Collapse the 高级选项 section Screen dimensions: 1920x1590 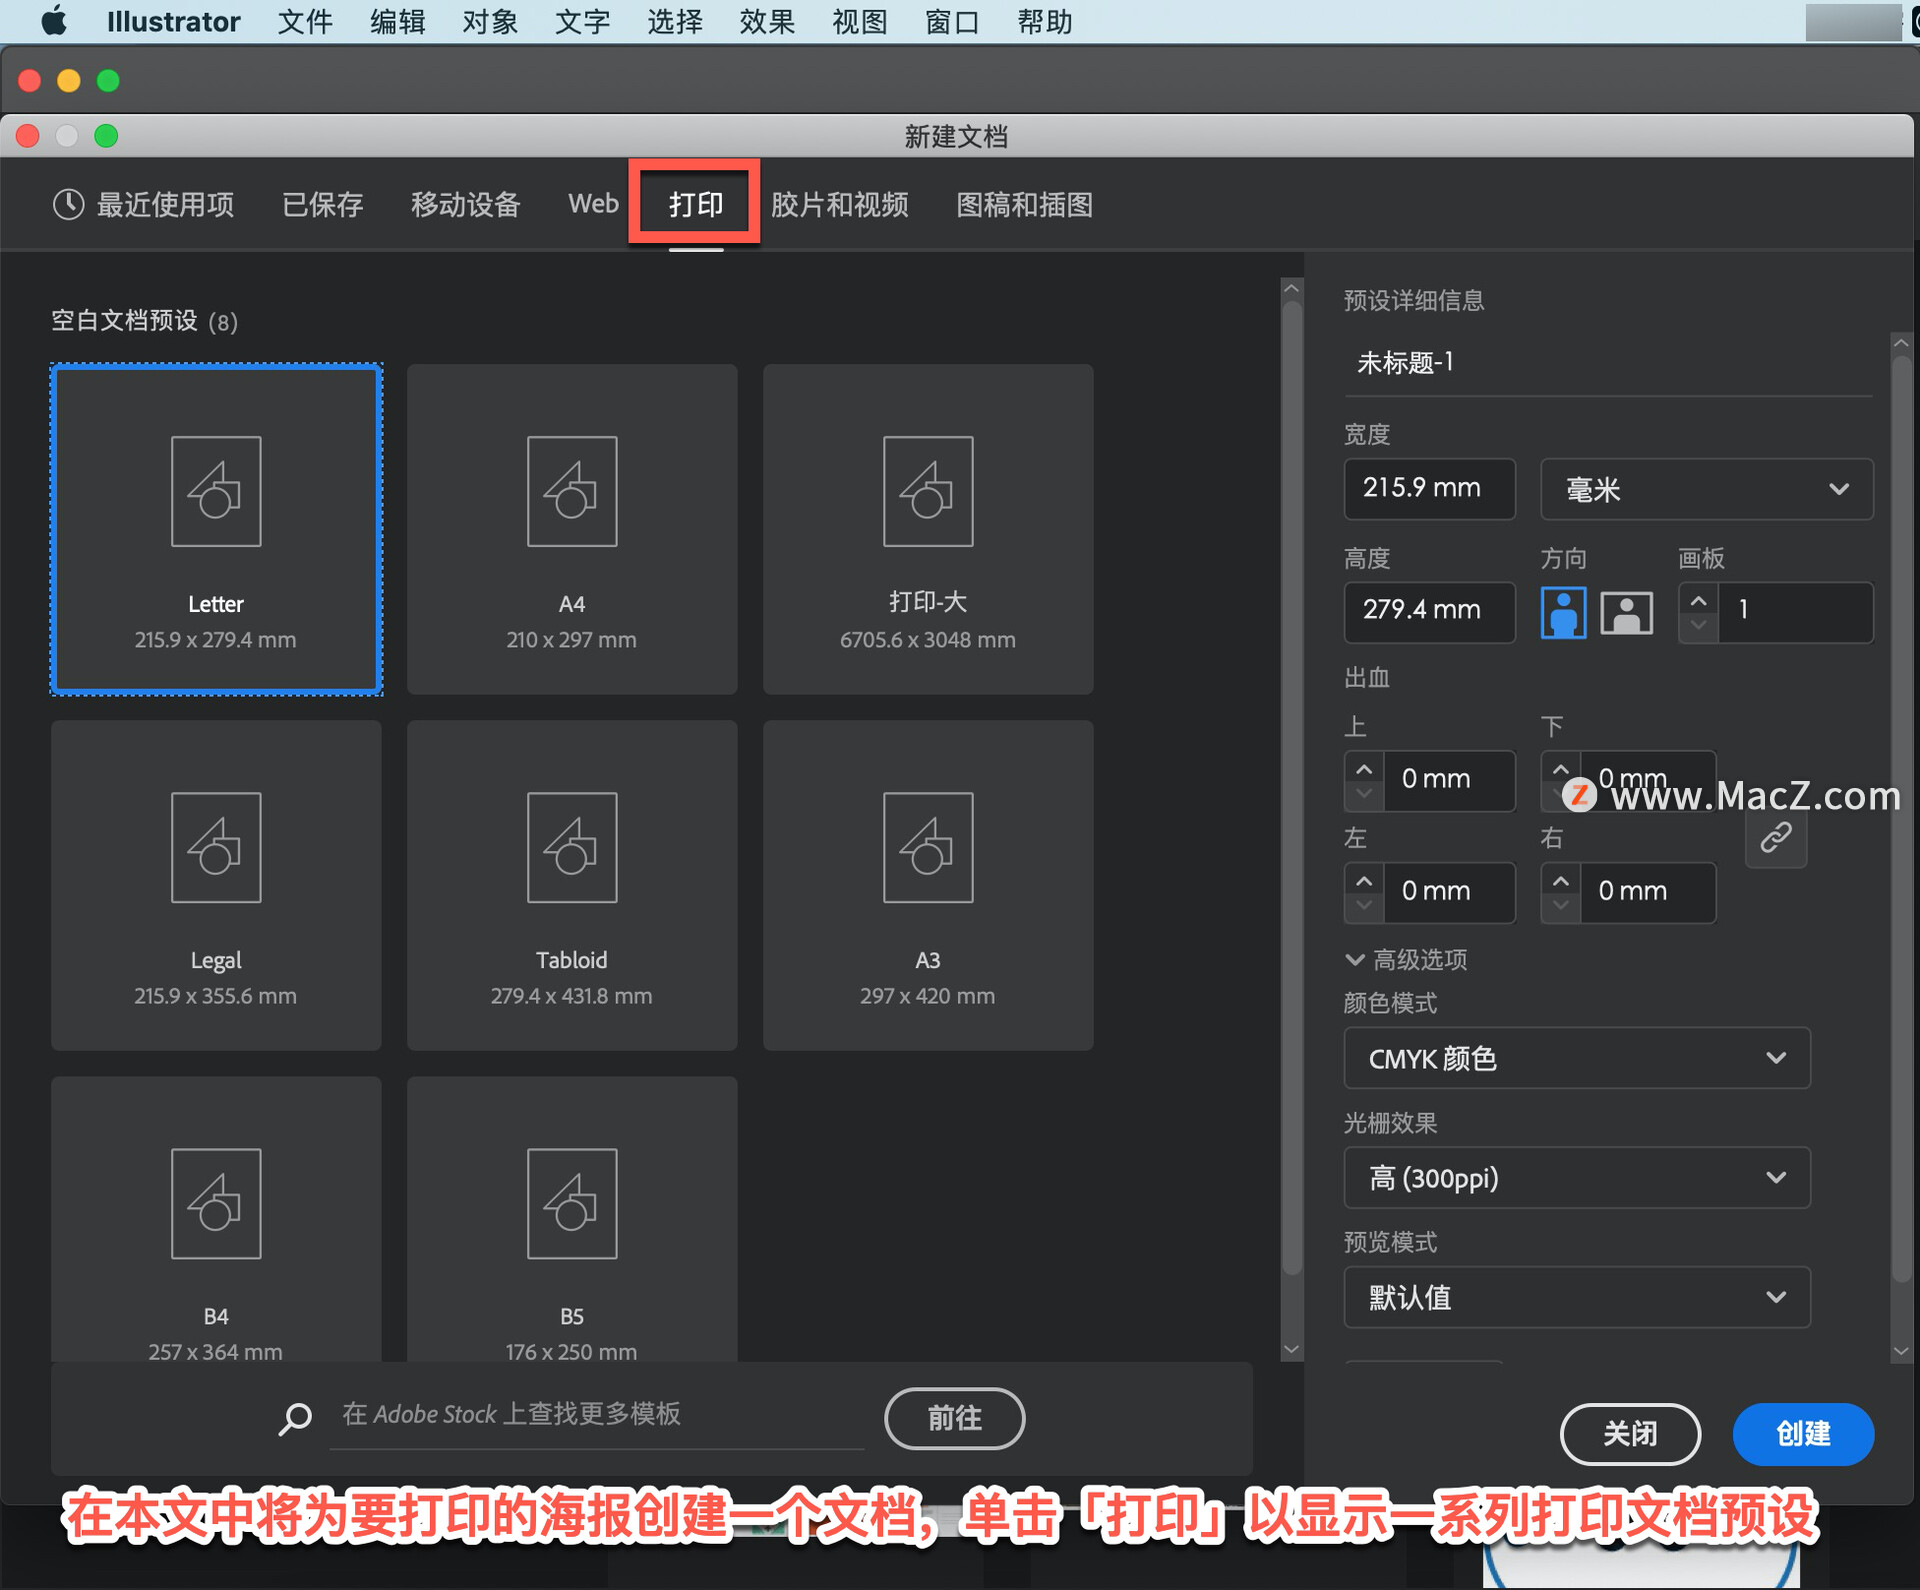point(1355,960)
